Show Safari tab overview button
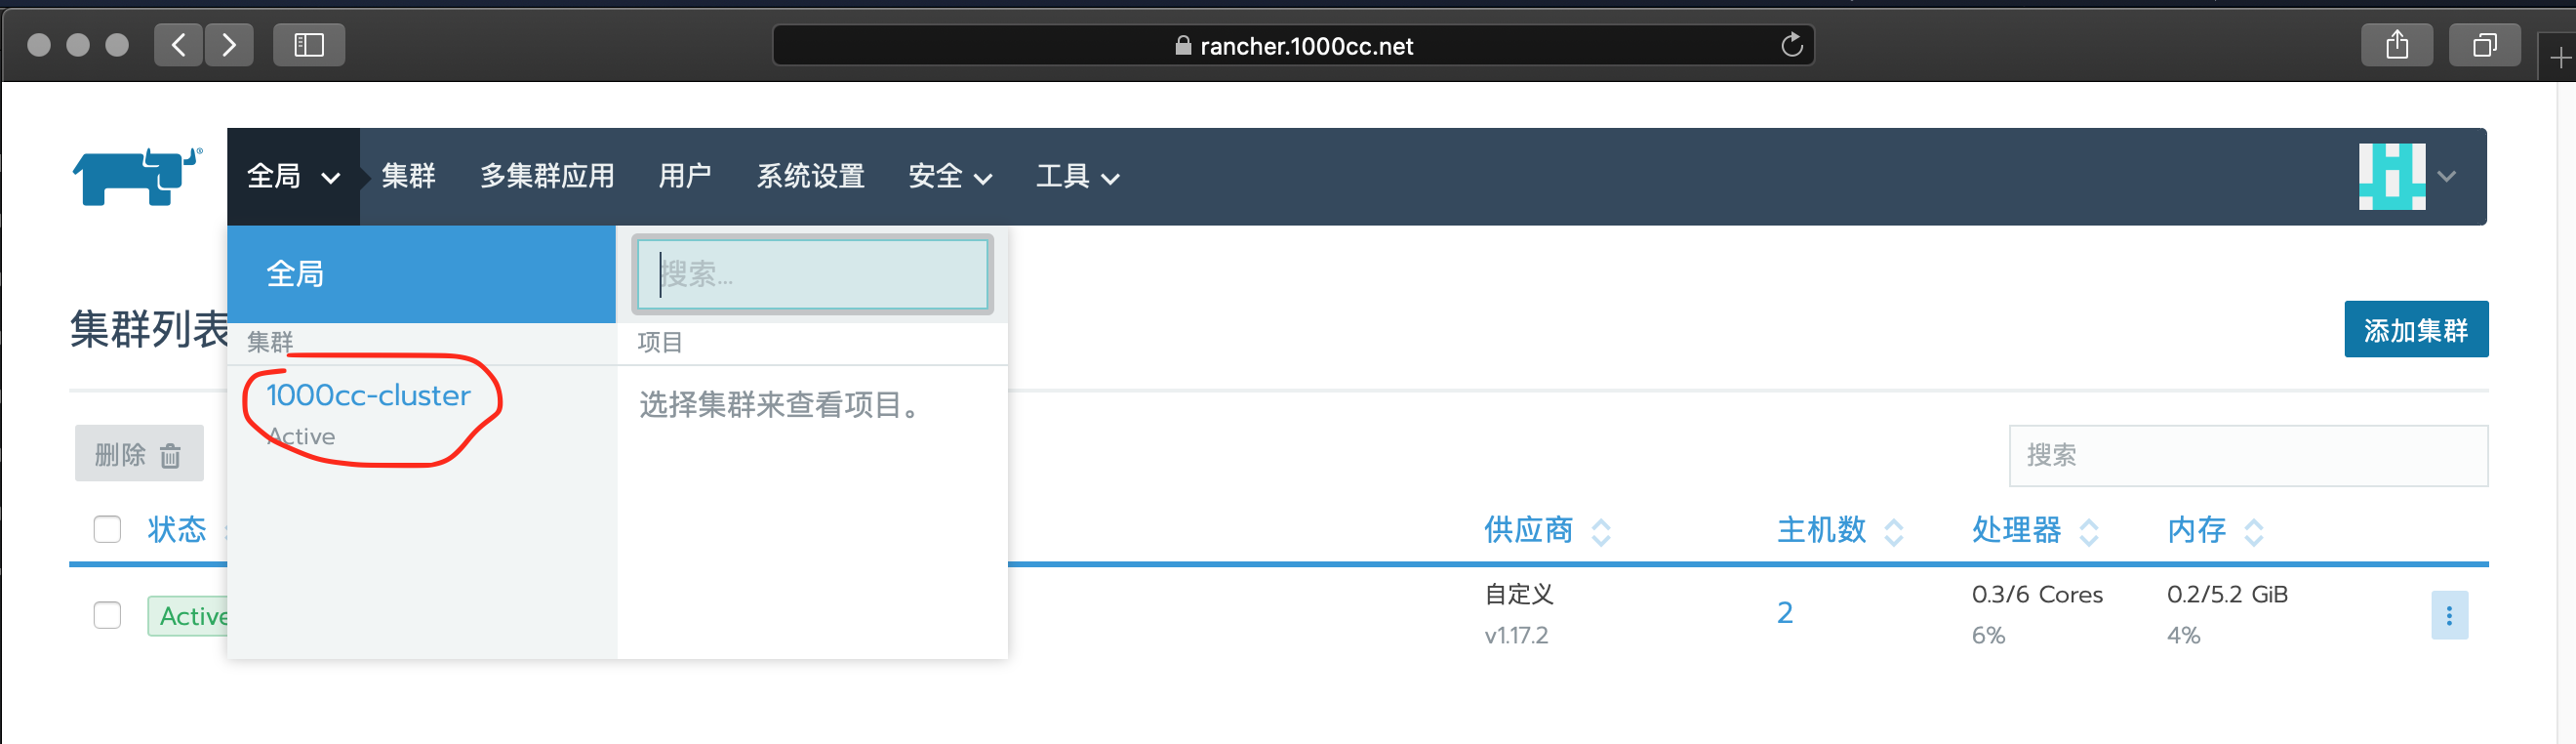Image resolution: width=2576 pixels, height=744 pixels. [x=2484, y=45]
